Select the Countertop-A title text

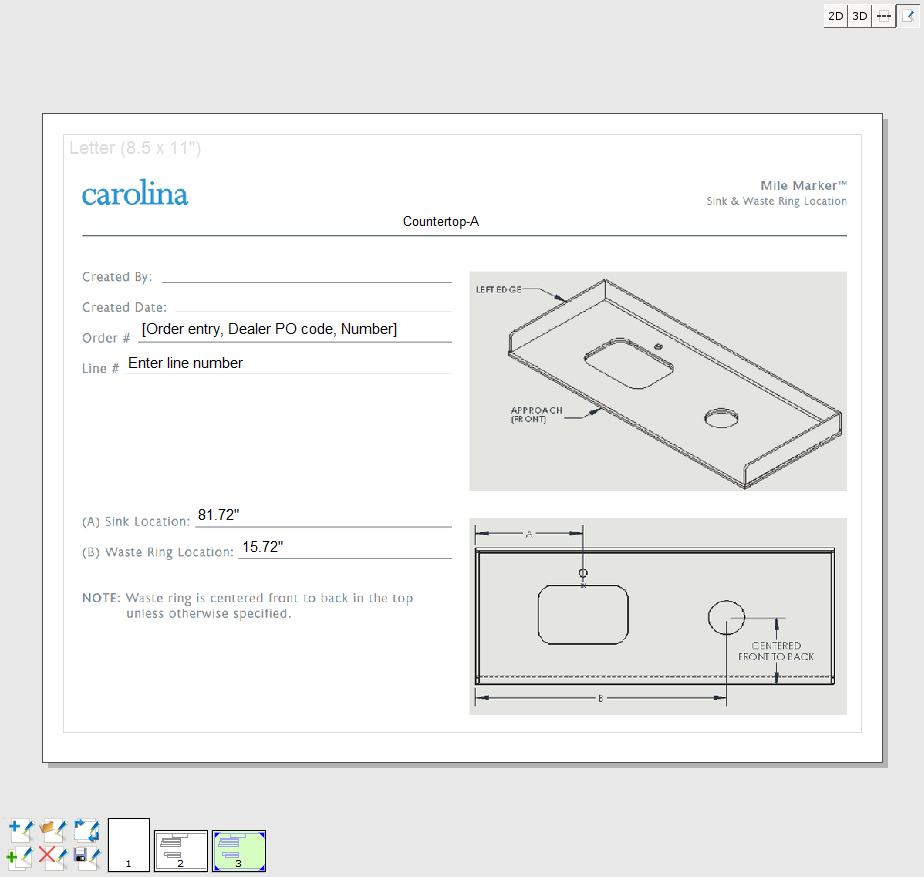point(441,222)
